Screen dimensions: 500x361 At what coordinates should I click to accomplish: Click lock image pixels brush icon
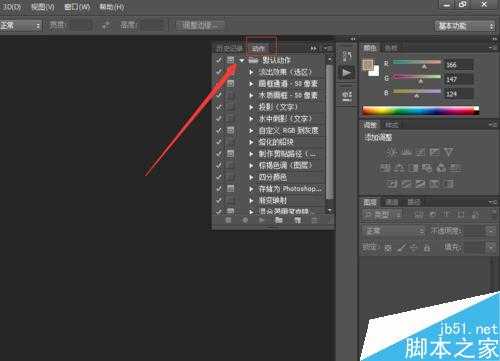coord(402,247)
